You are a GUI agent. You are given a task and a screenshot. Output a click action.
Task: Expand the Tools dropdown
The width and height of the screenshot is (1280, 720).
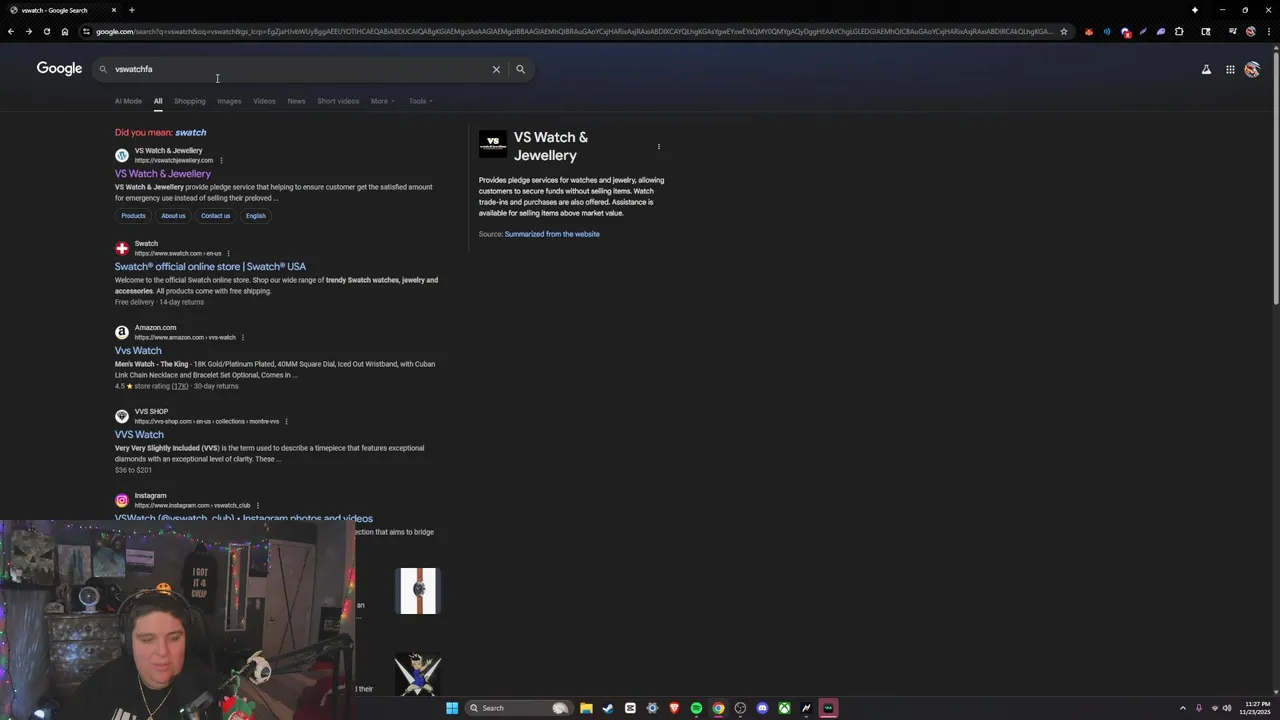coord(420,101)
